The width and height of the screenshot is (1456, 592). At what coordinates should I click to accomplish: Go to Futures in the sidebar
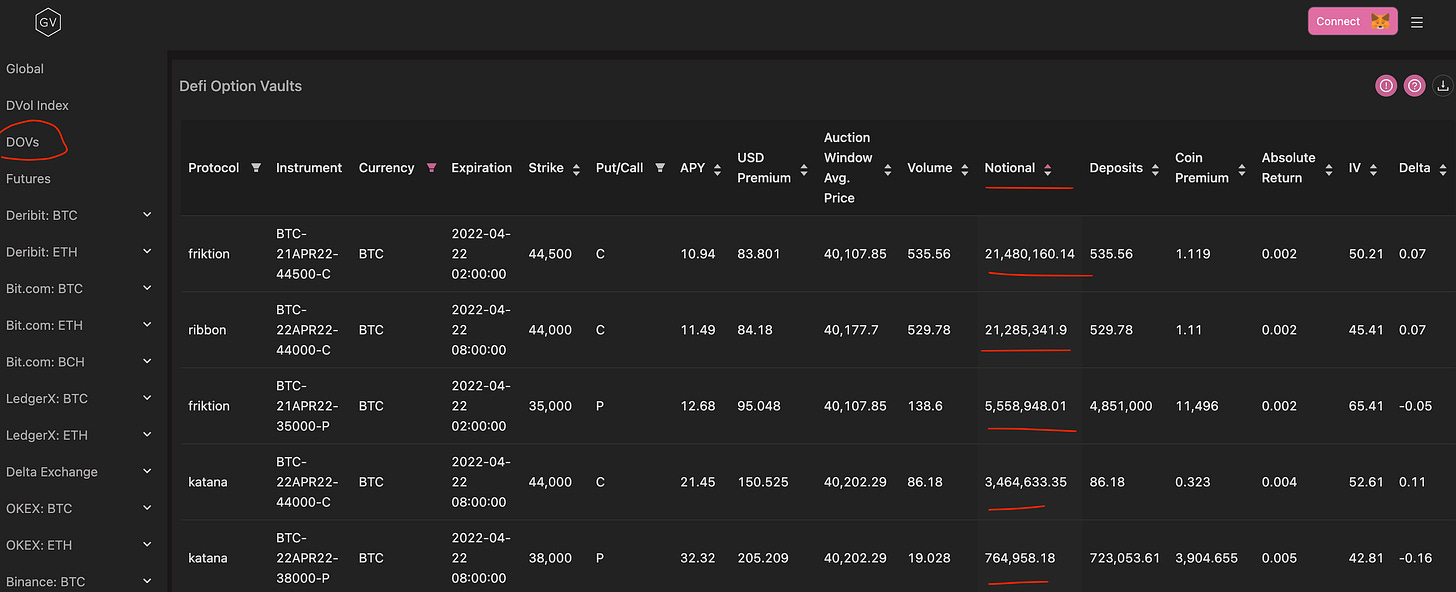28,179
